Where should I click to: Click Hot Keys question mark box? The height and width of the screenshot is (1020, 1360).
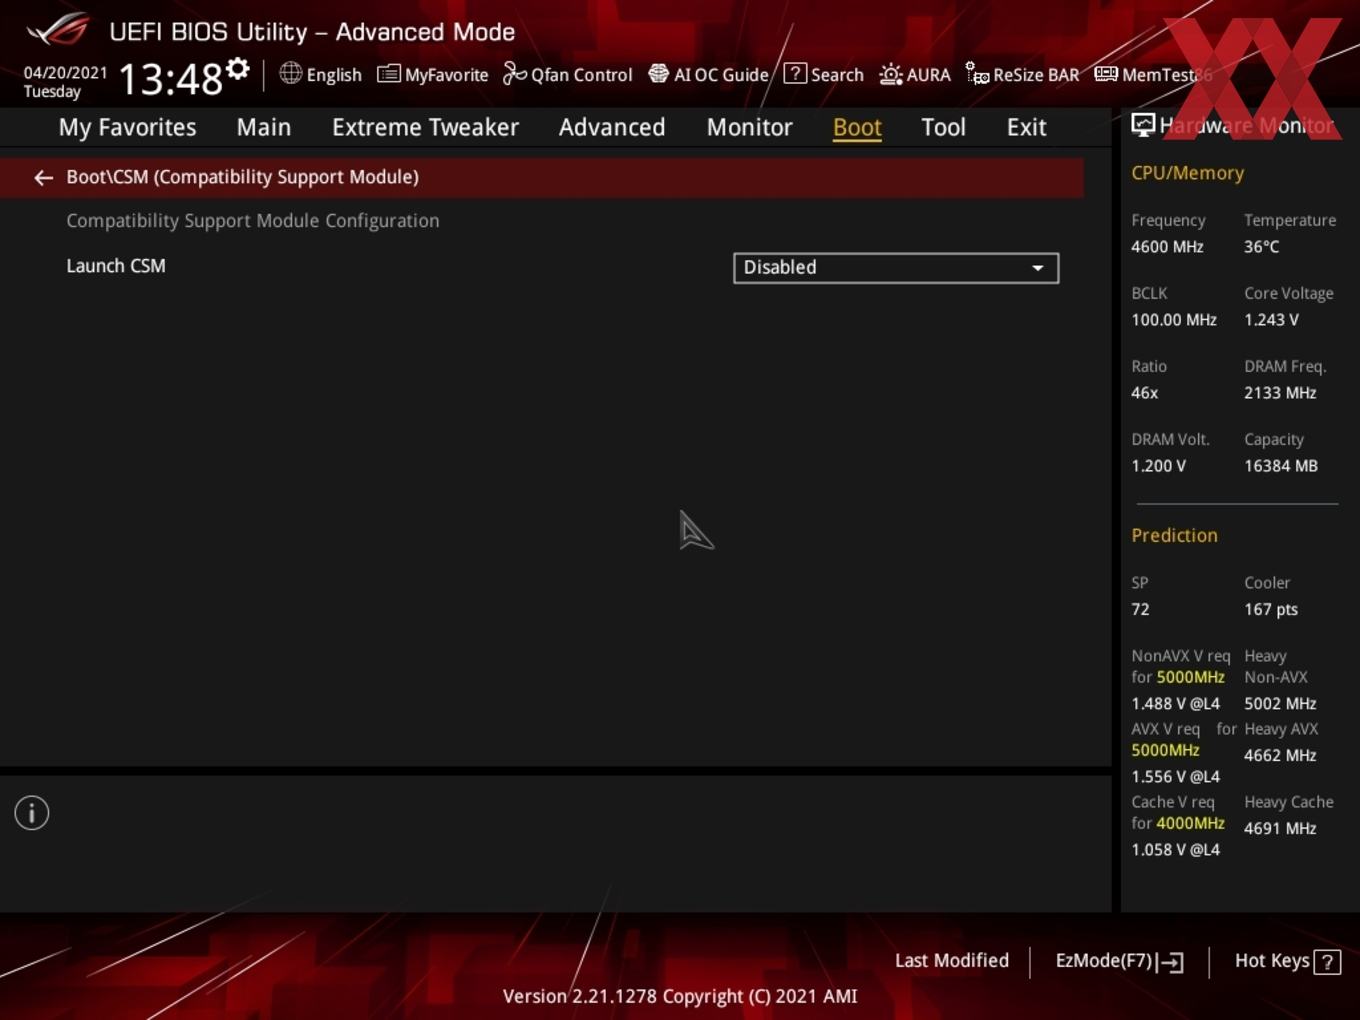[x=1327, y=962]
